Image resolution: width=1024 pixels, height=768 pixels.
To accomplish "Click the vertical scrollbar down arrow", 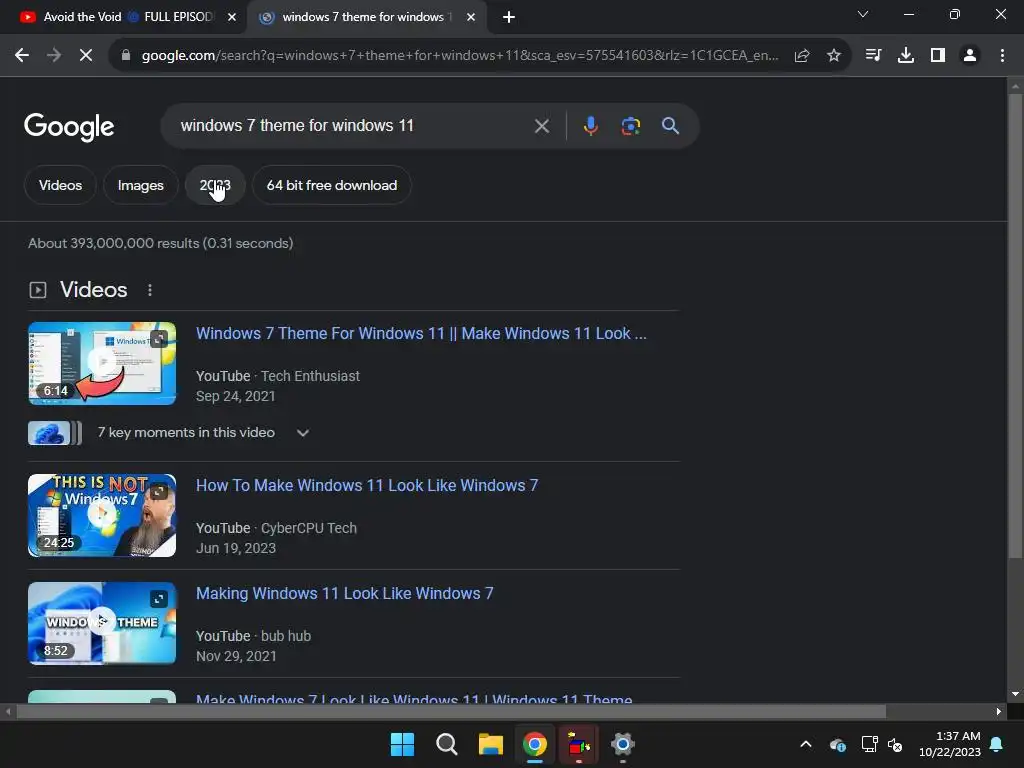I will tap(1015, 694).
